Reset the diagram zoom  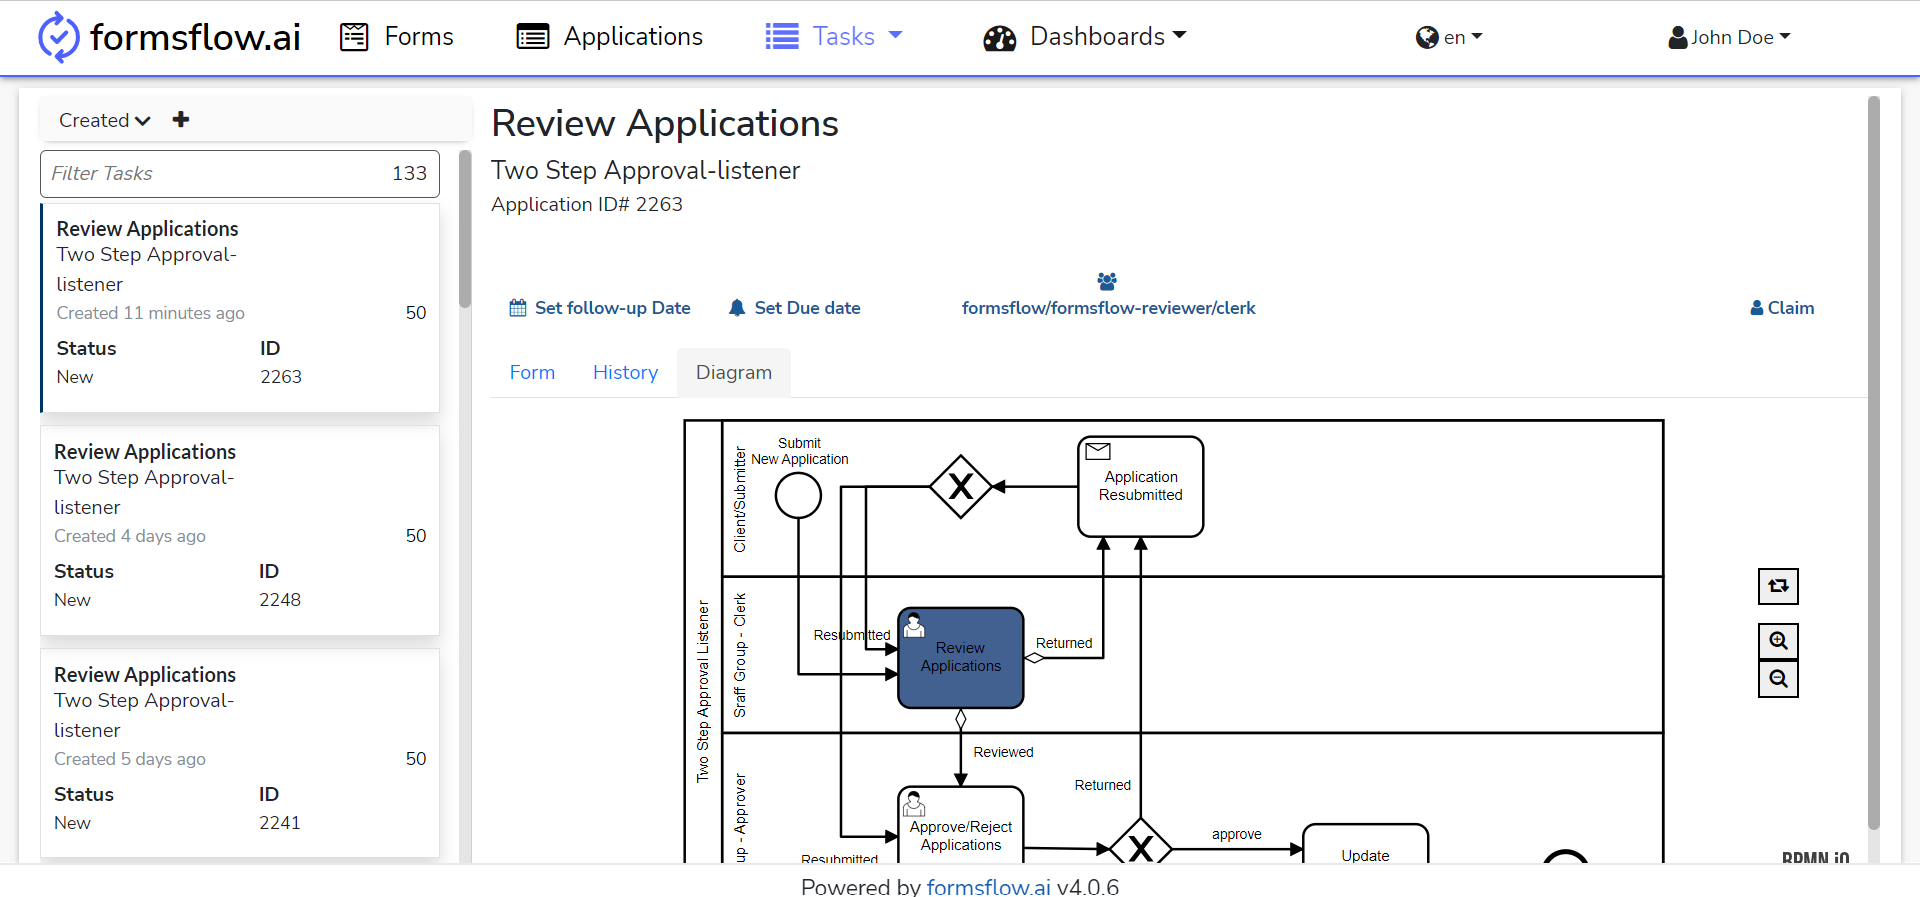[1778, 586]
